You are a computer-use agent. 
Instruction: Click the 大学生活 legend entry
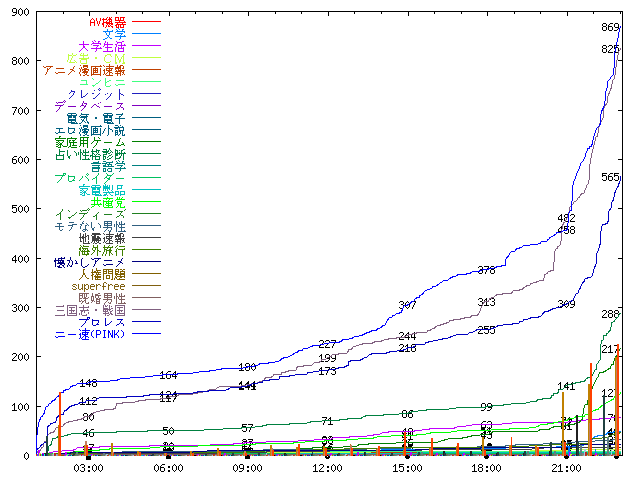[x=101, y=46]
